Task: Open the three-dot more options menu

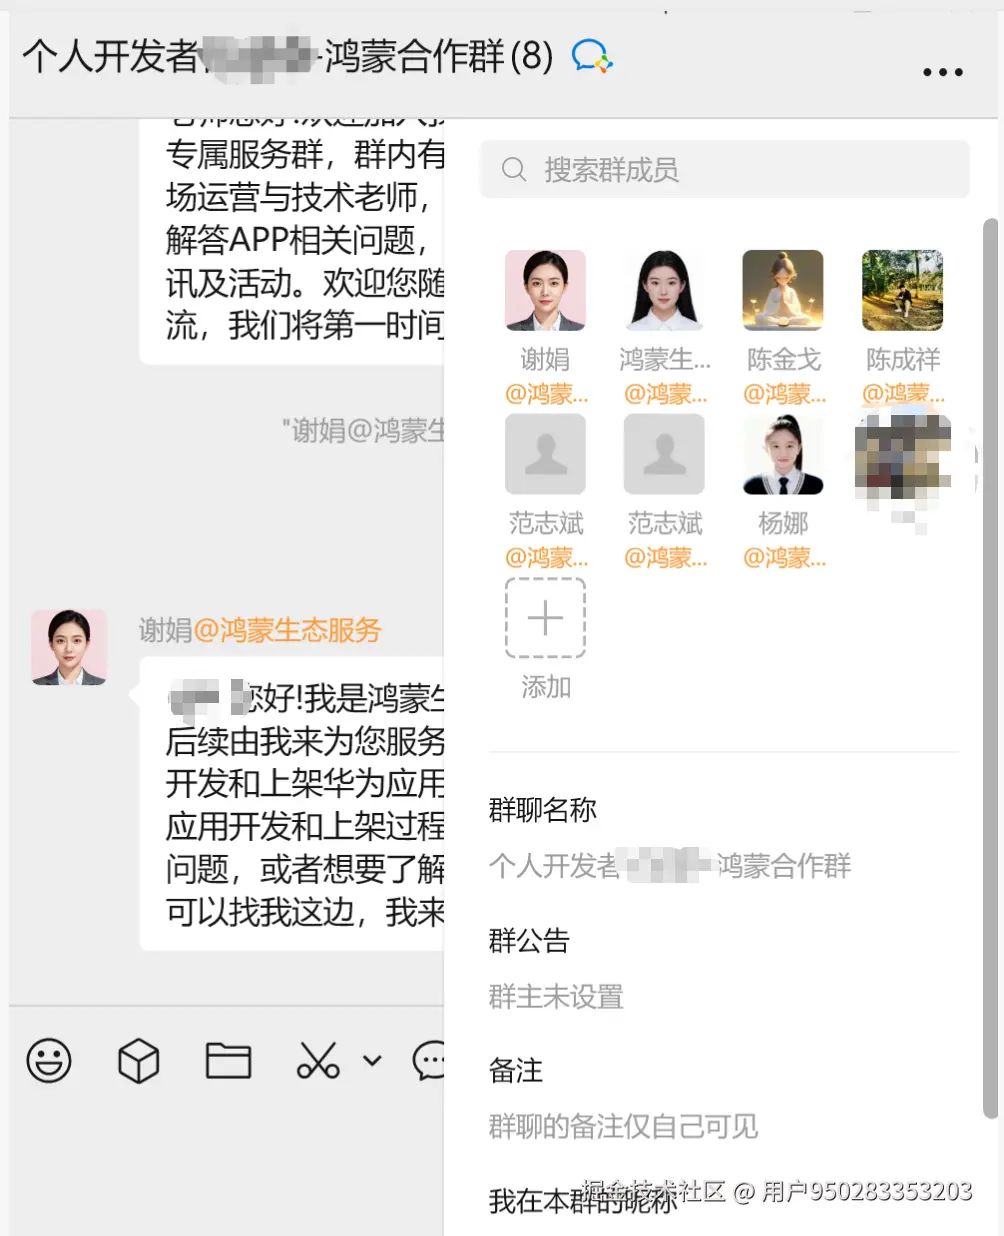Action: click(x=942, y=72)
